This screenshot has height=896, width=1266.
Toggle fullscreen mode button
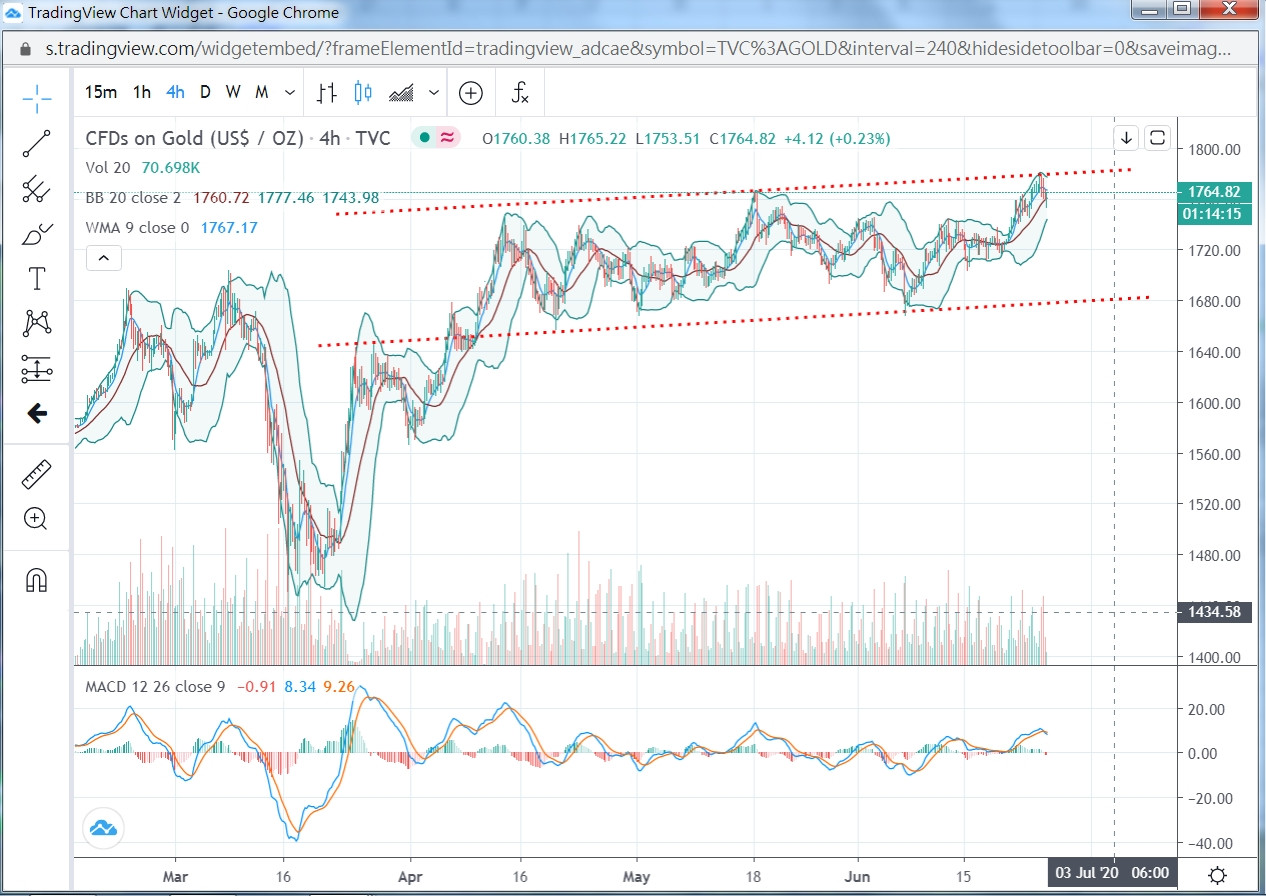(x=1158, y=138)
